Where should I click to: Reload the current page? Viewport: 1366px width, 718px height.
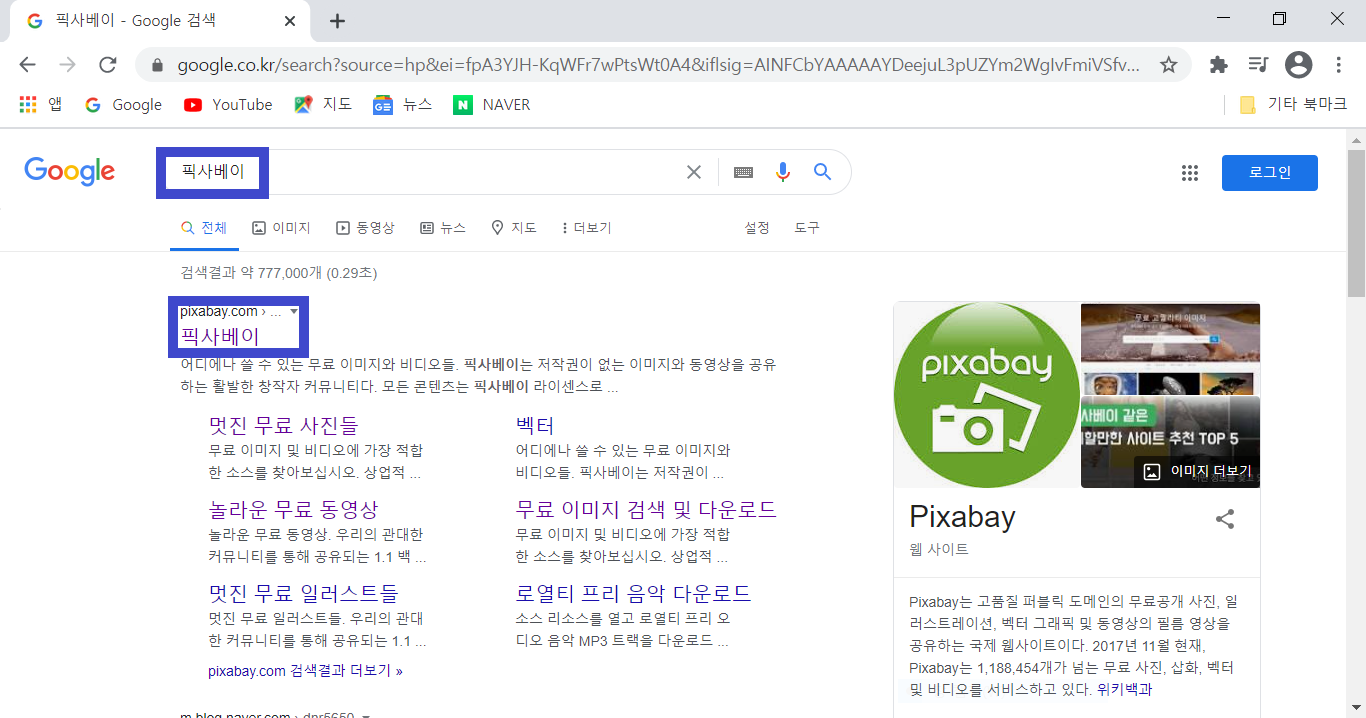tap(108, 65)
